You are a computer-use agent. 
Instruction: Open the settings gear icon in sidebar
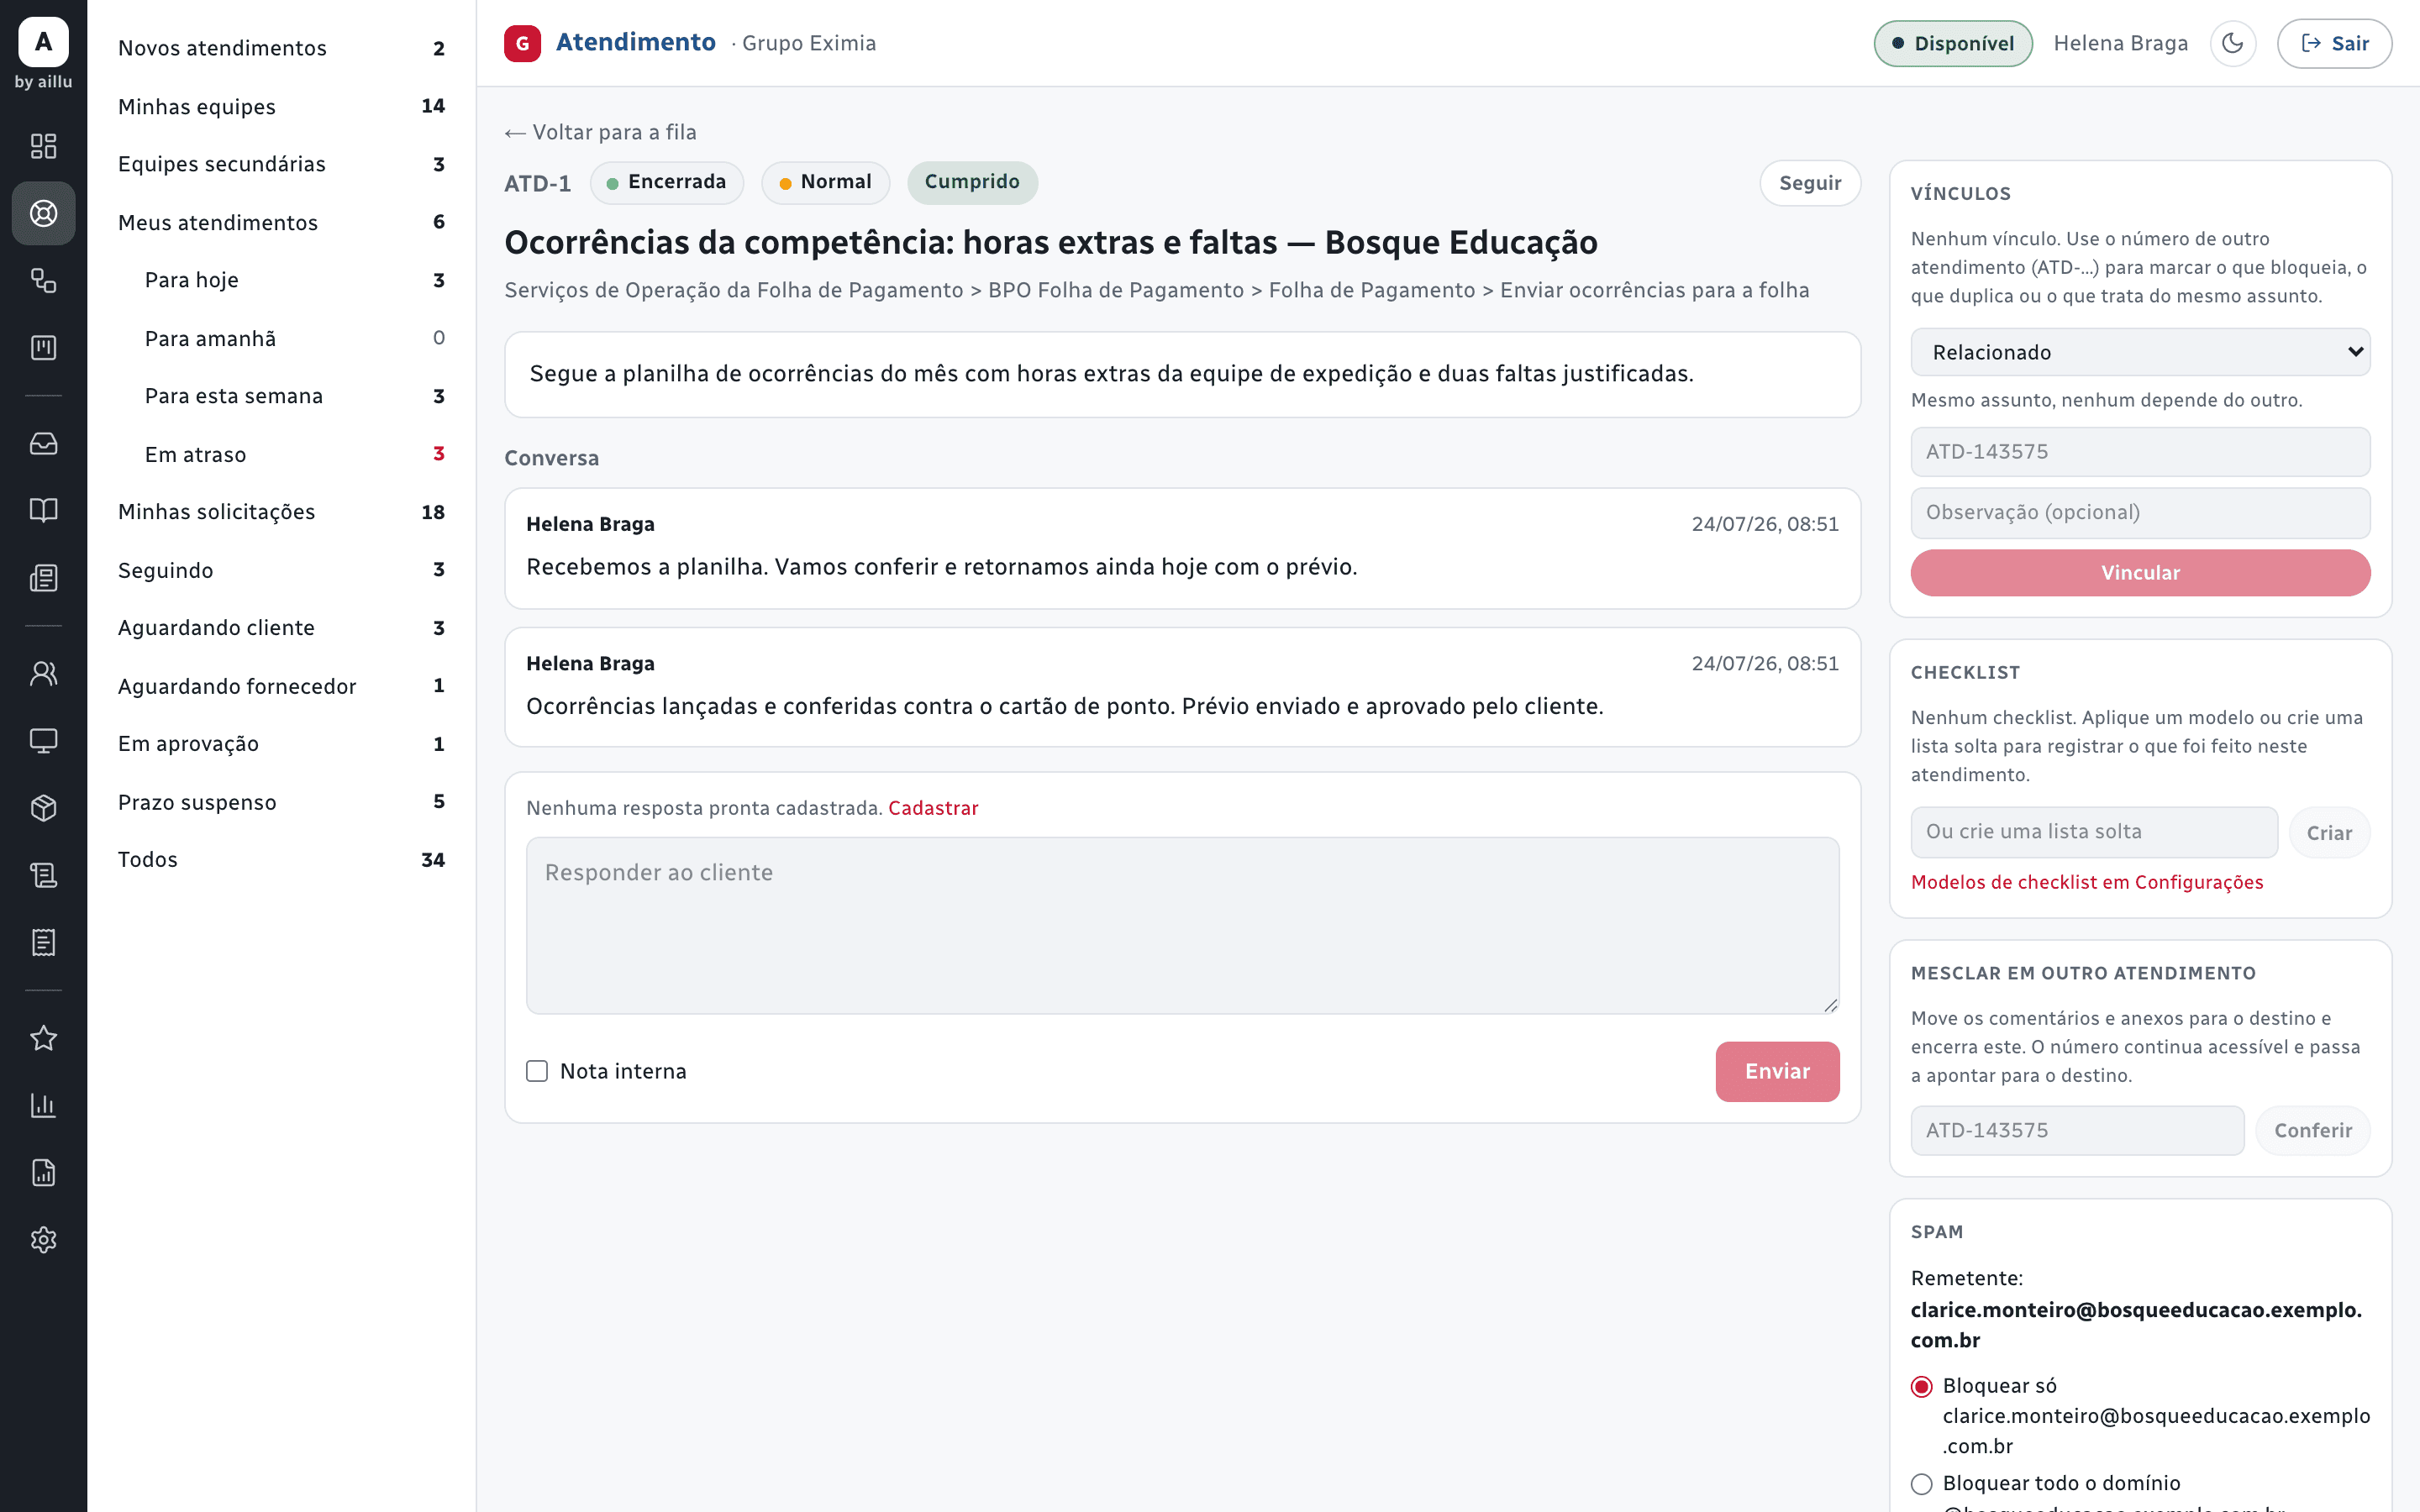[43, 1240]
